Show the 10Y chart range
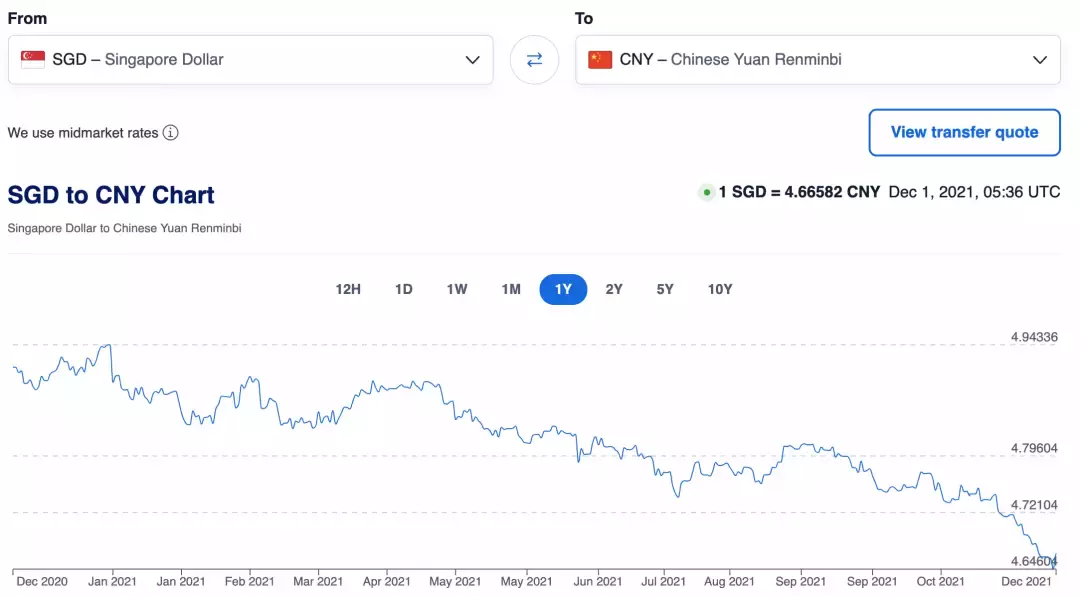This screenshot has width=1080, height=596. coord(720,290)
